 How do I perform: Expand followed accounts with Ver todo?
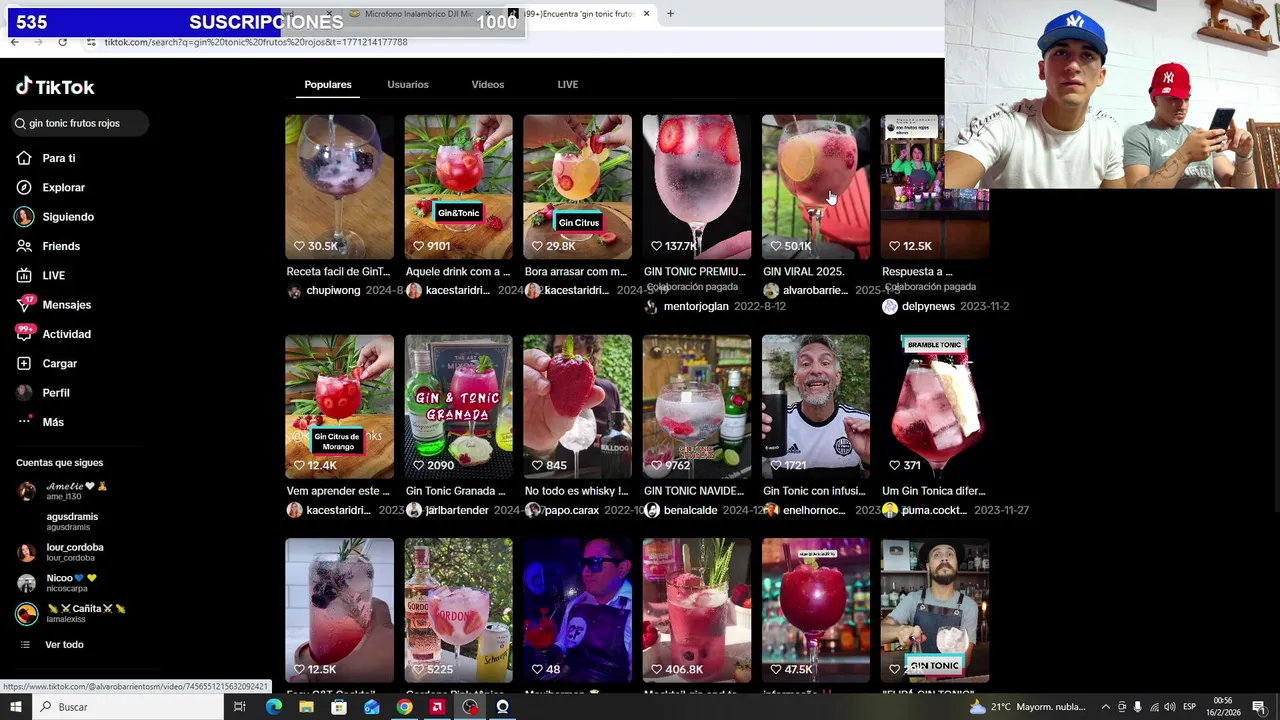click(64, 645)
